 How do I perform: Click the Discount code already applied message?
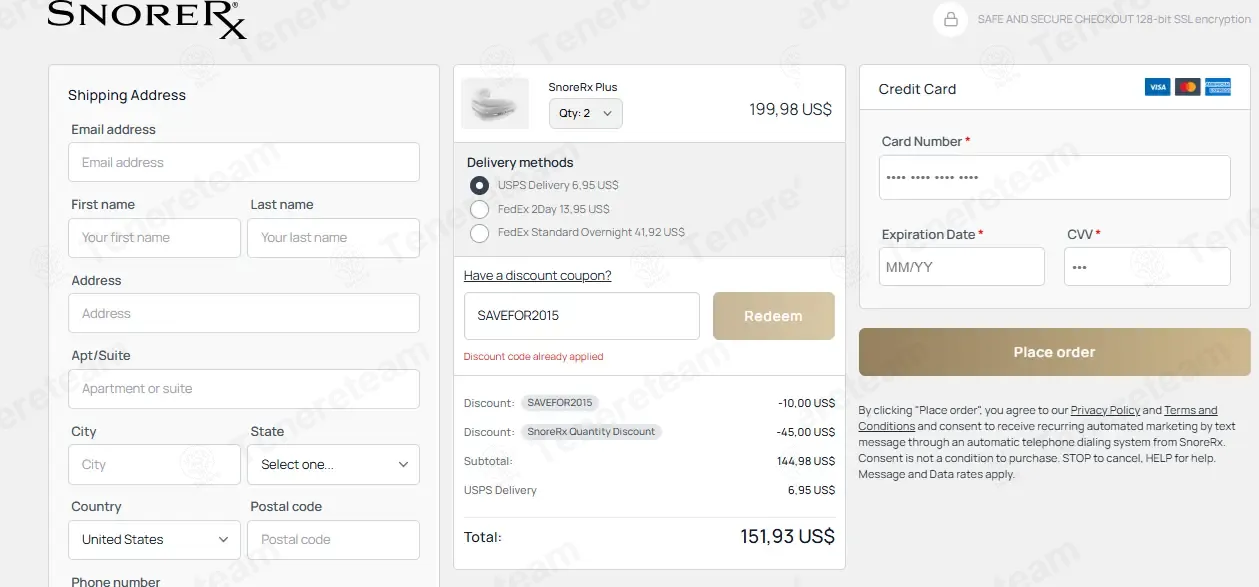coord(534,357)
